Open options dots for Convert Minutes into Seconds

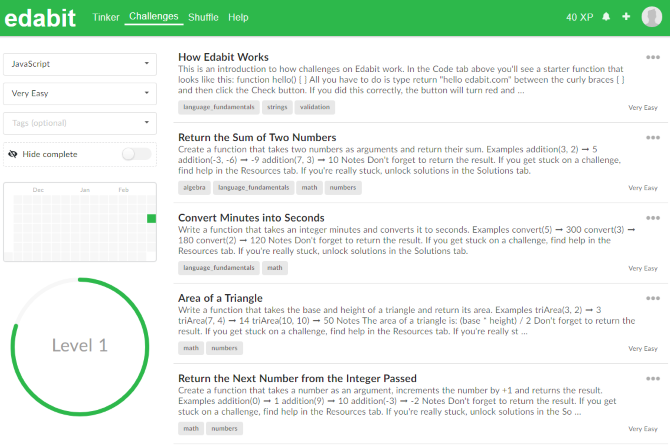click(x=653, y=218)
